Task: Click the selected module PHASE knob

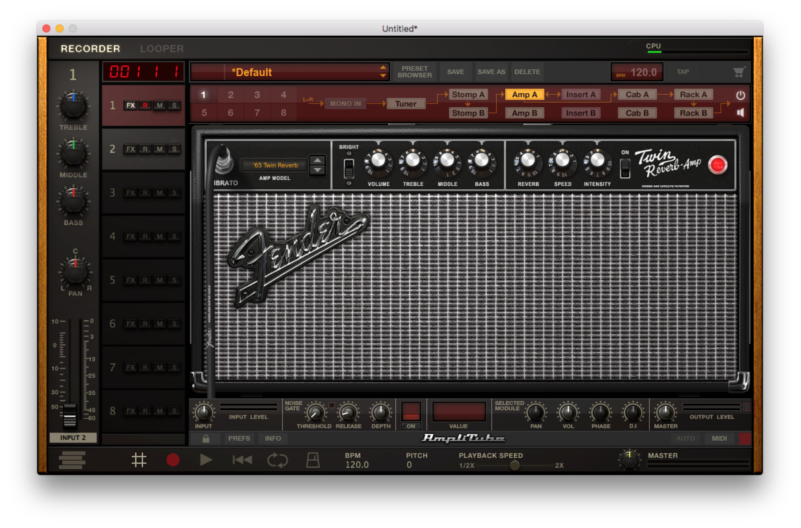Action: pyautogui.click(x=600, y=412)
